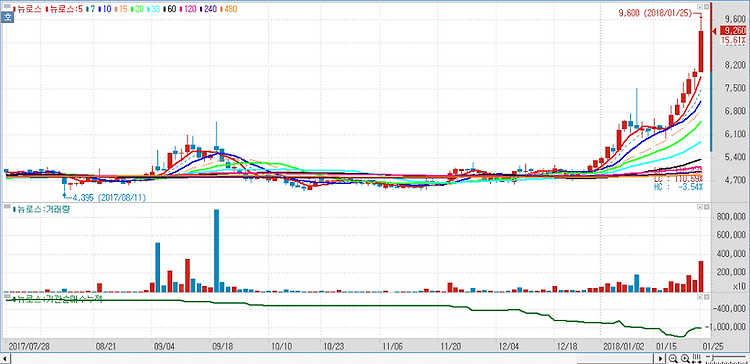Click the zoom in magnifier icon
Image resolution: width=750 pixels, height=364 pixels.
[x=684, y=359]
